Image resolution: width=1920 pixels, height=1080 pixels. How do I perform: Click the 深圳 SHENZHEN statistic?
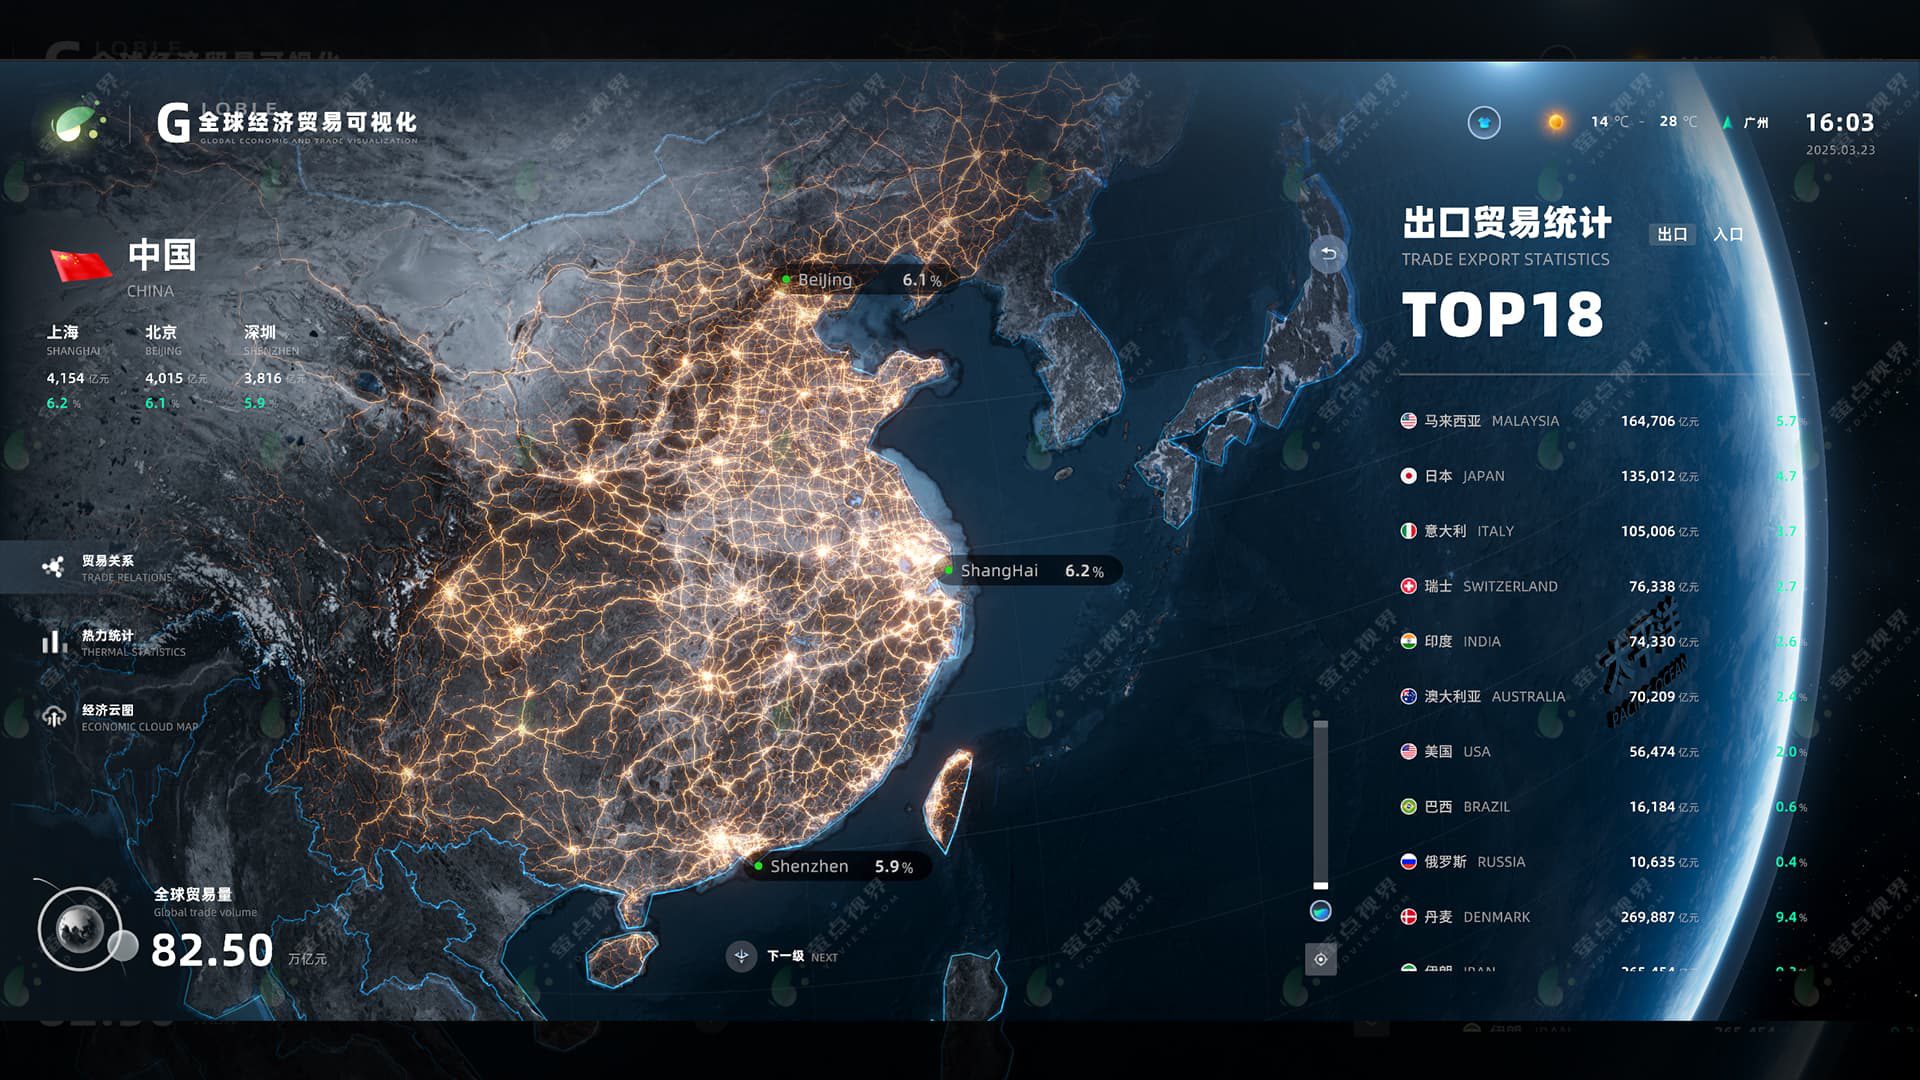coord(274,367)
